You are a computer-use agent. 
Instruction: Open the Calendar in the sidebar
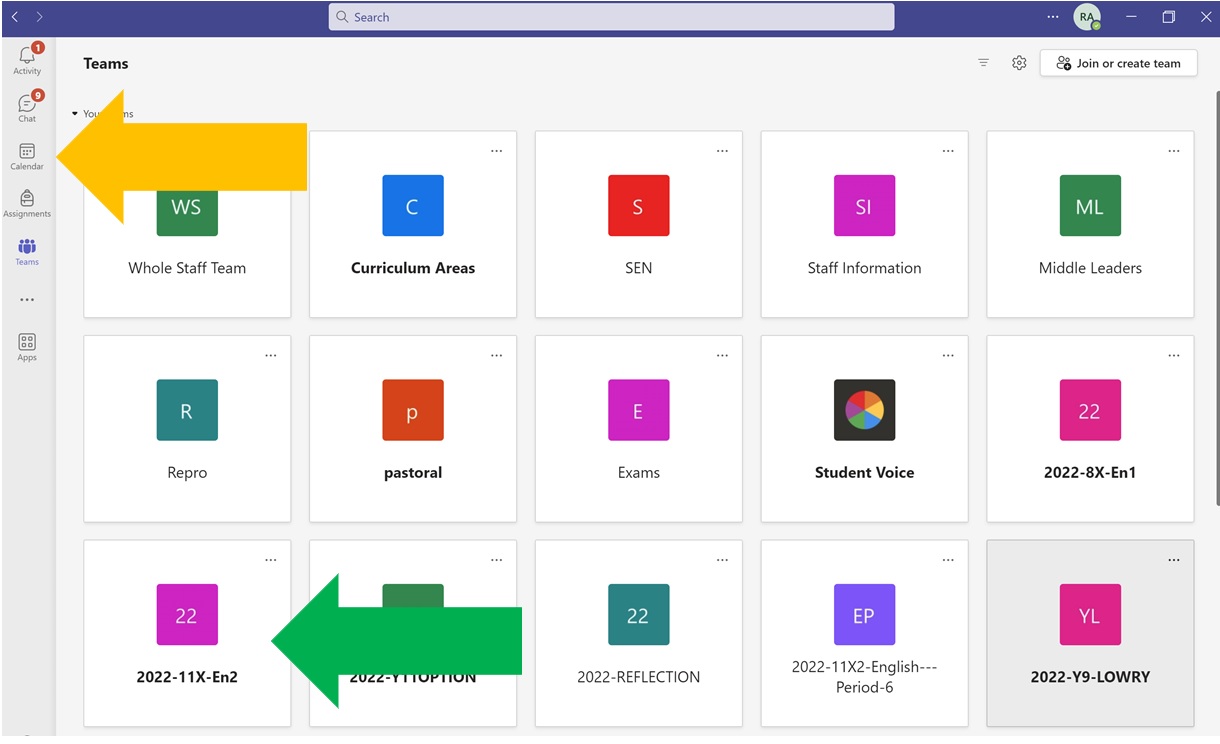(27, 155)
